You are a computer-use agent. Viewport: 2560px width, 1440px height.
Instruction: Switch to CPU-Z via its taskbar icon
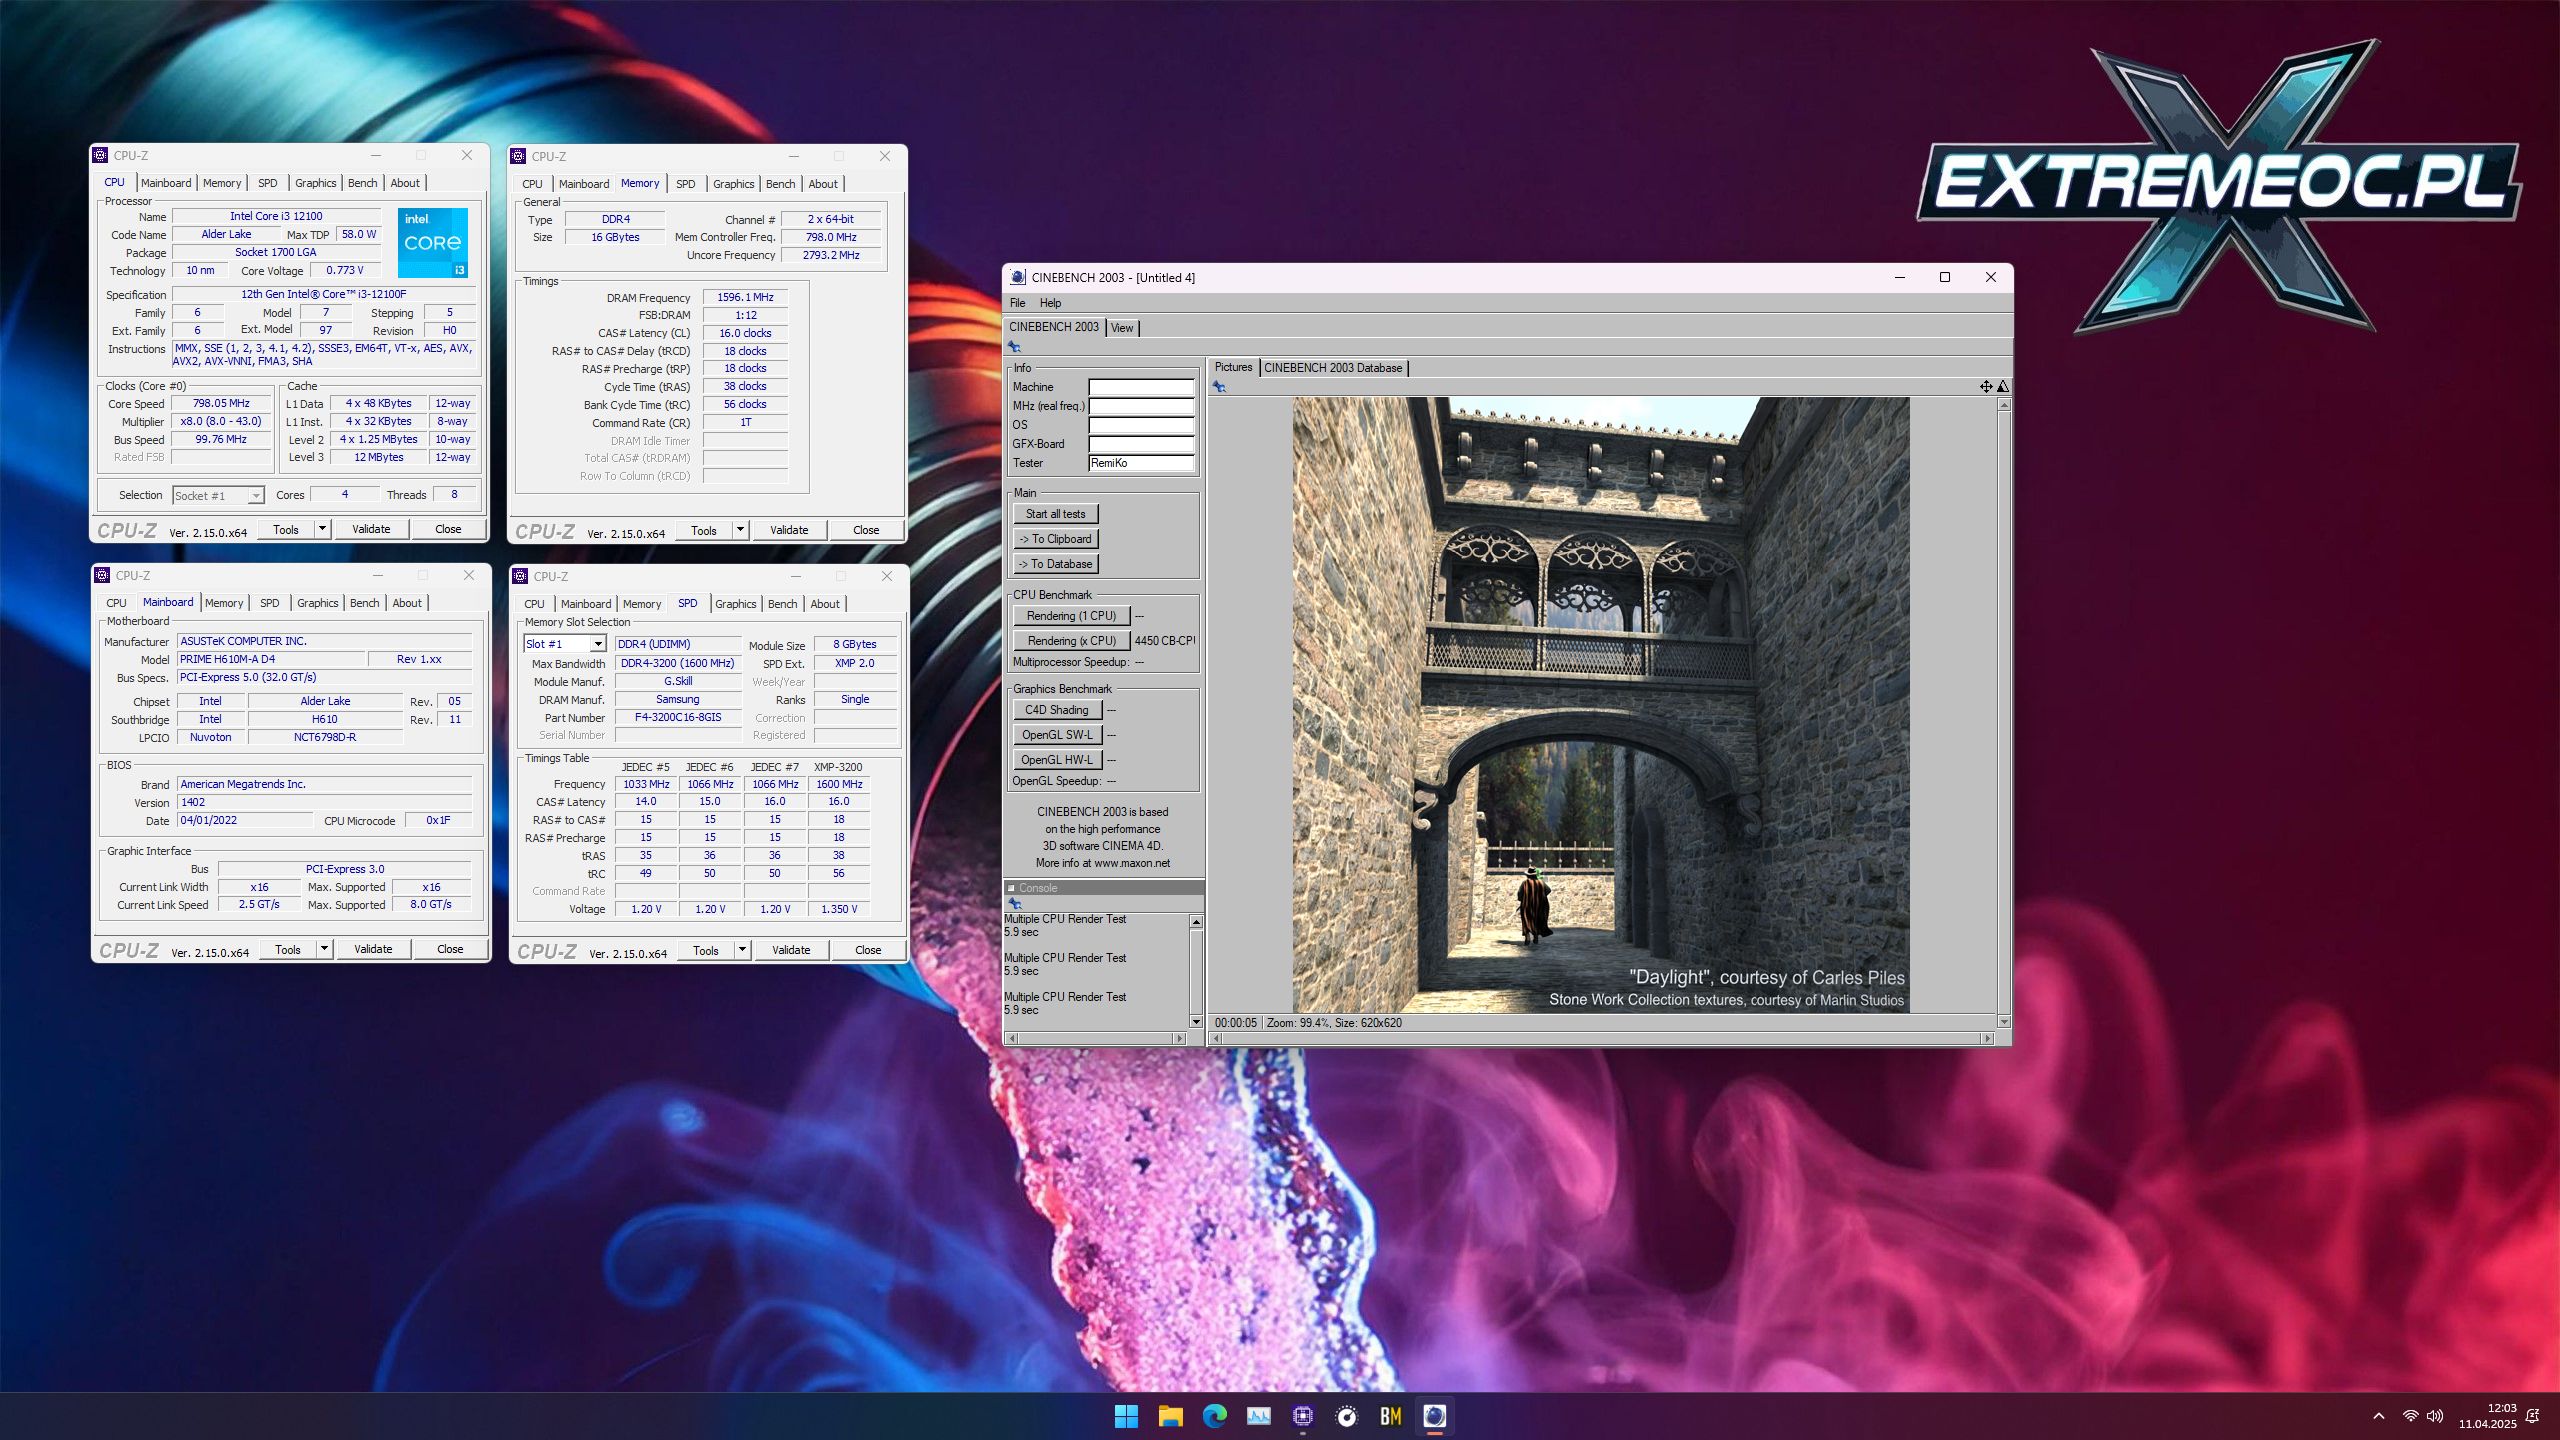pos(1302,1416)
